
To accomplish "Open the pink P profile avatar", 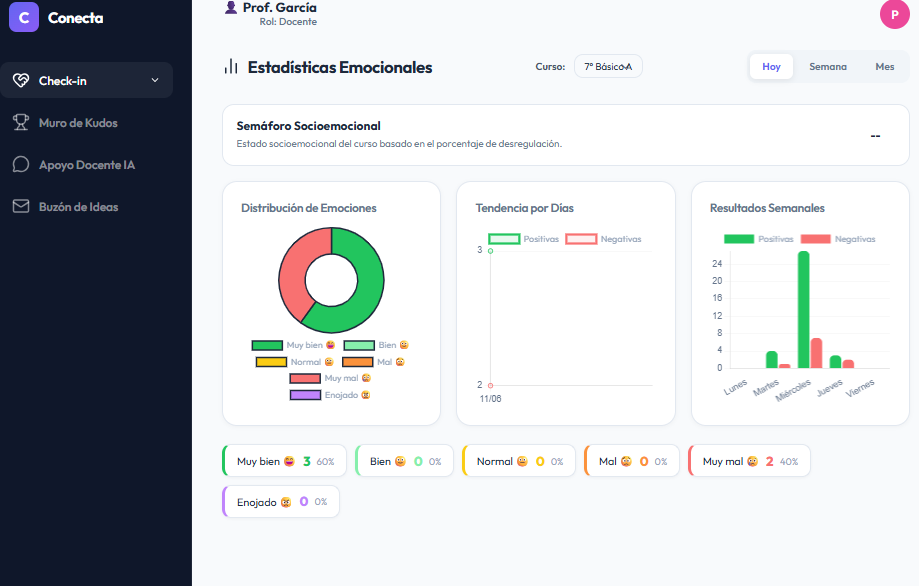I will point(894,15).
